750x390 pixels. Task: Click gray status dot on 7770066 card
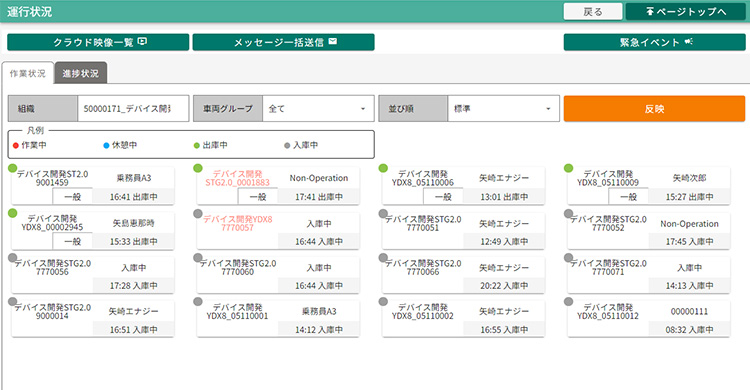(383, 257)
